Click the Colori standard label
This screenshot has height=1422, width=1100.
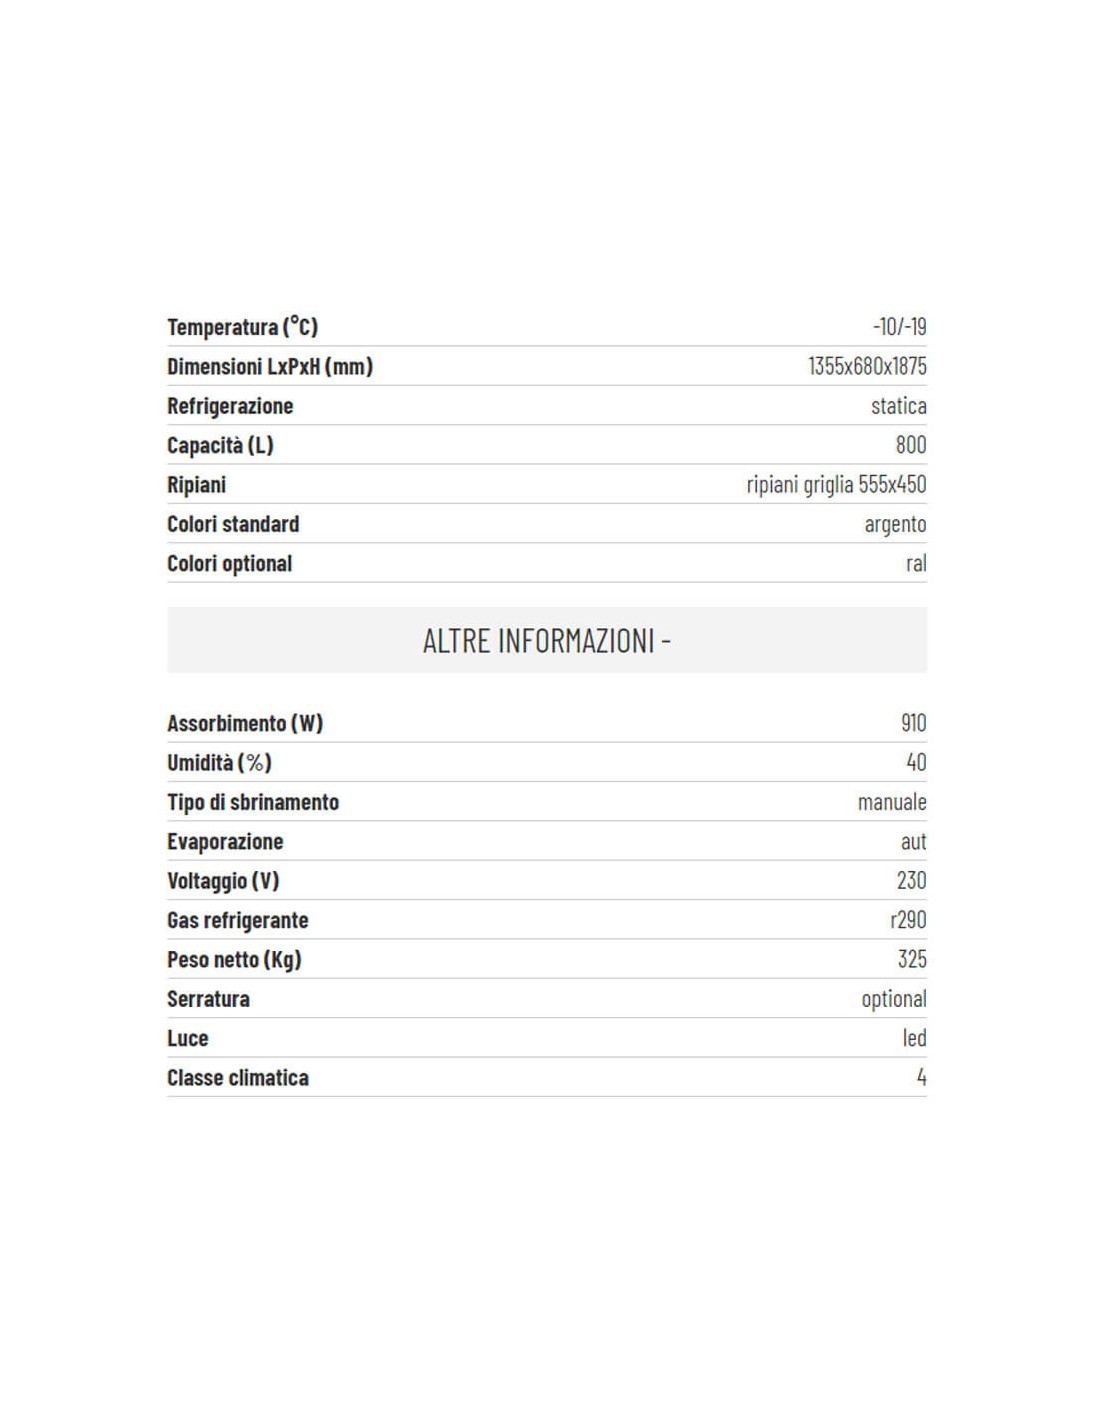click(x=233, y=524)
